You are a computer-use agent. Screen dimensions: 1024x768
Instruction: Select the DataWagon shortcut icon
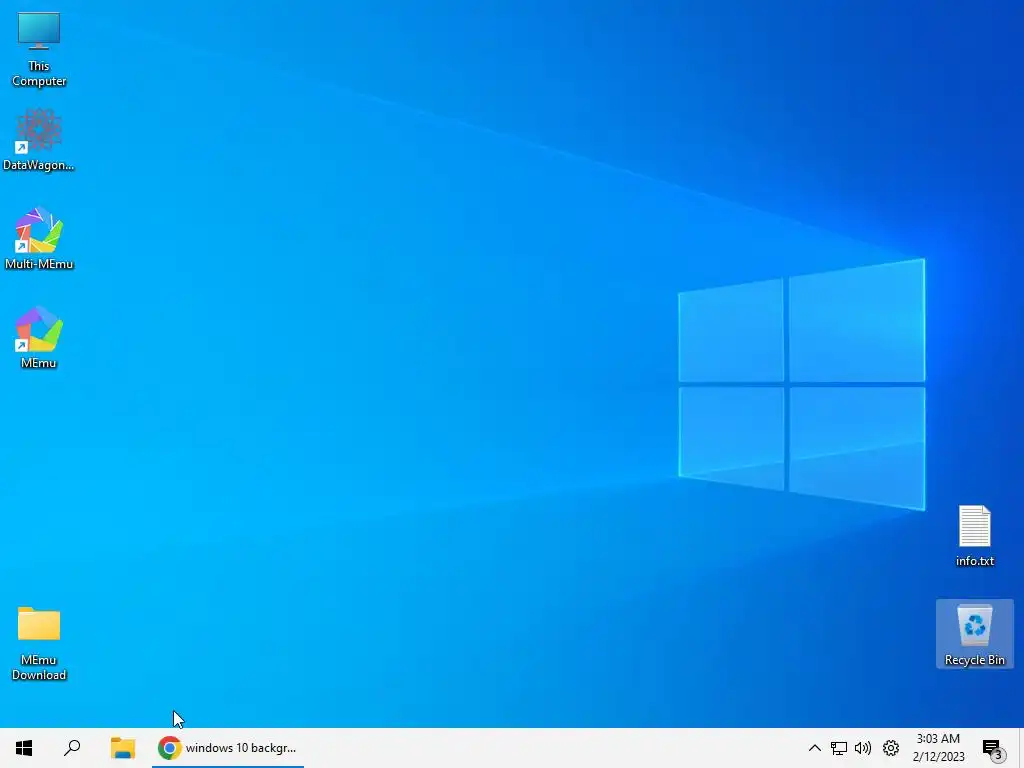[x=39, y=140]
